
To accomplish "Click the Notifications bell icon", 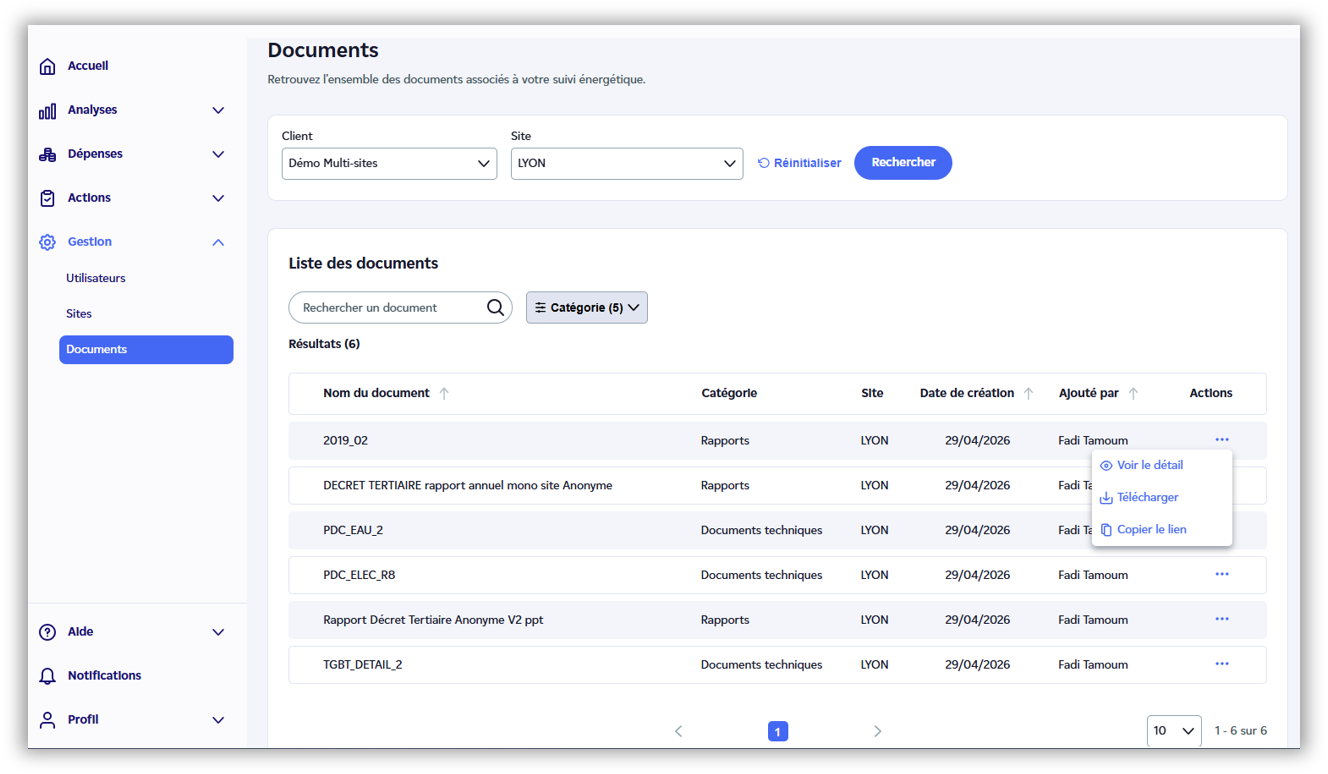I will tap(47, 676).
